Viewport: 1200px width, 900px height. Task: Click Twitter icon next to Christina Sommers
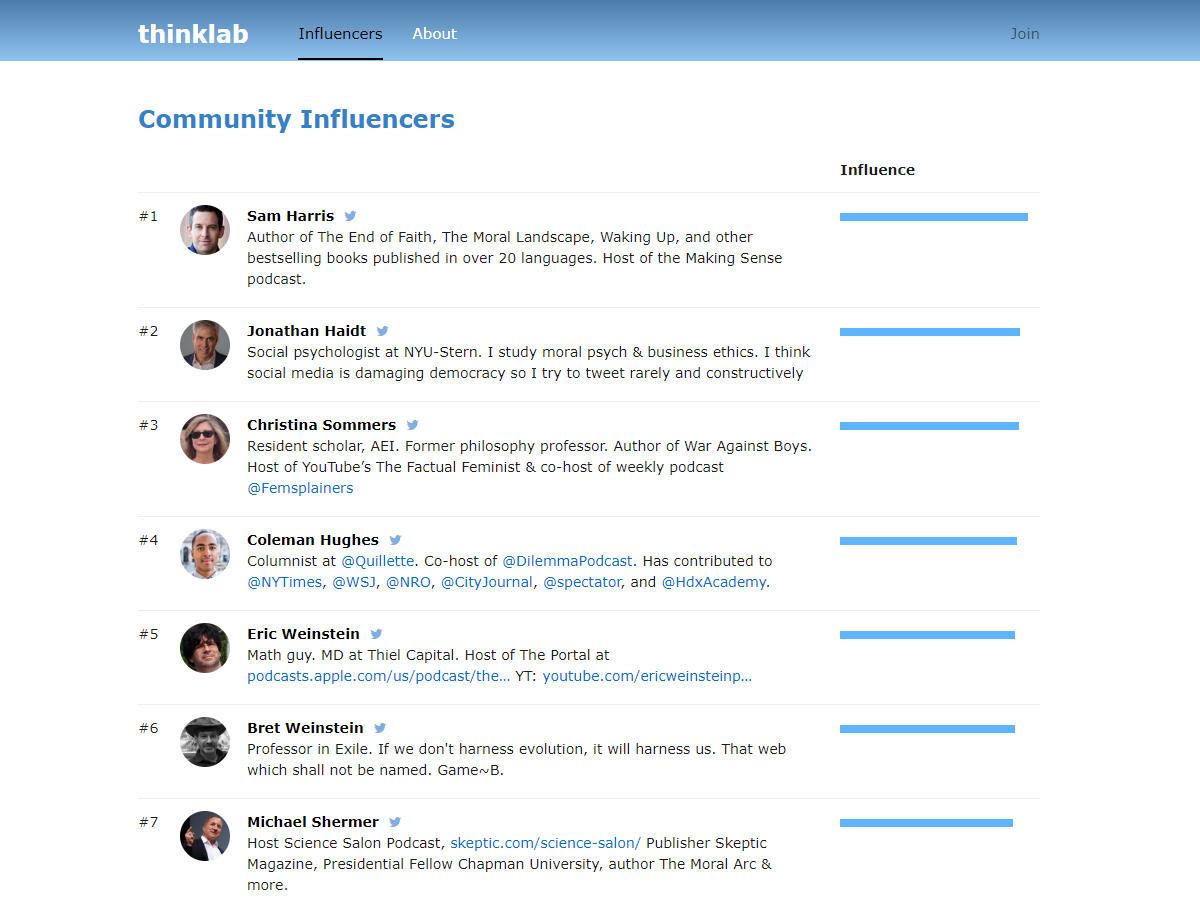tap(412, 425)
